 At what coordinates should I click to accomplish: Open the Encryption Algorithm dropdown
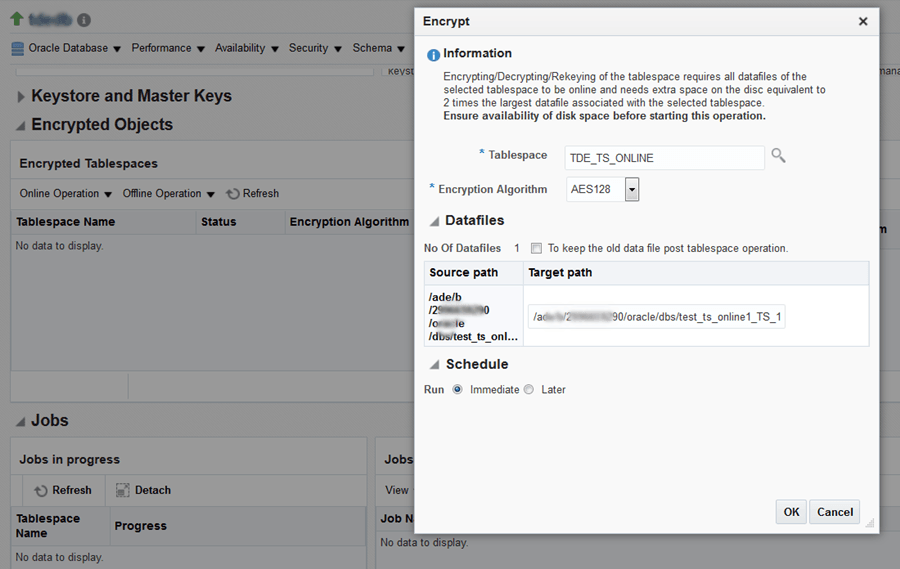point(632,189)
